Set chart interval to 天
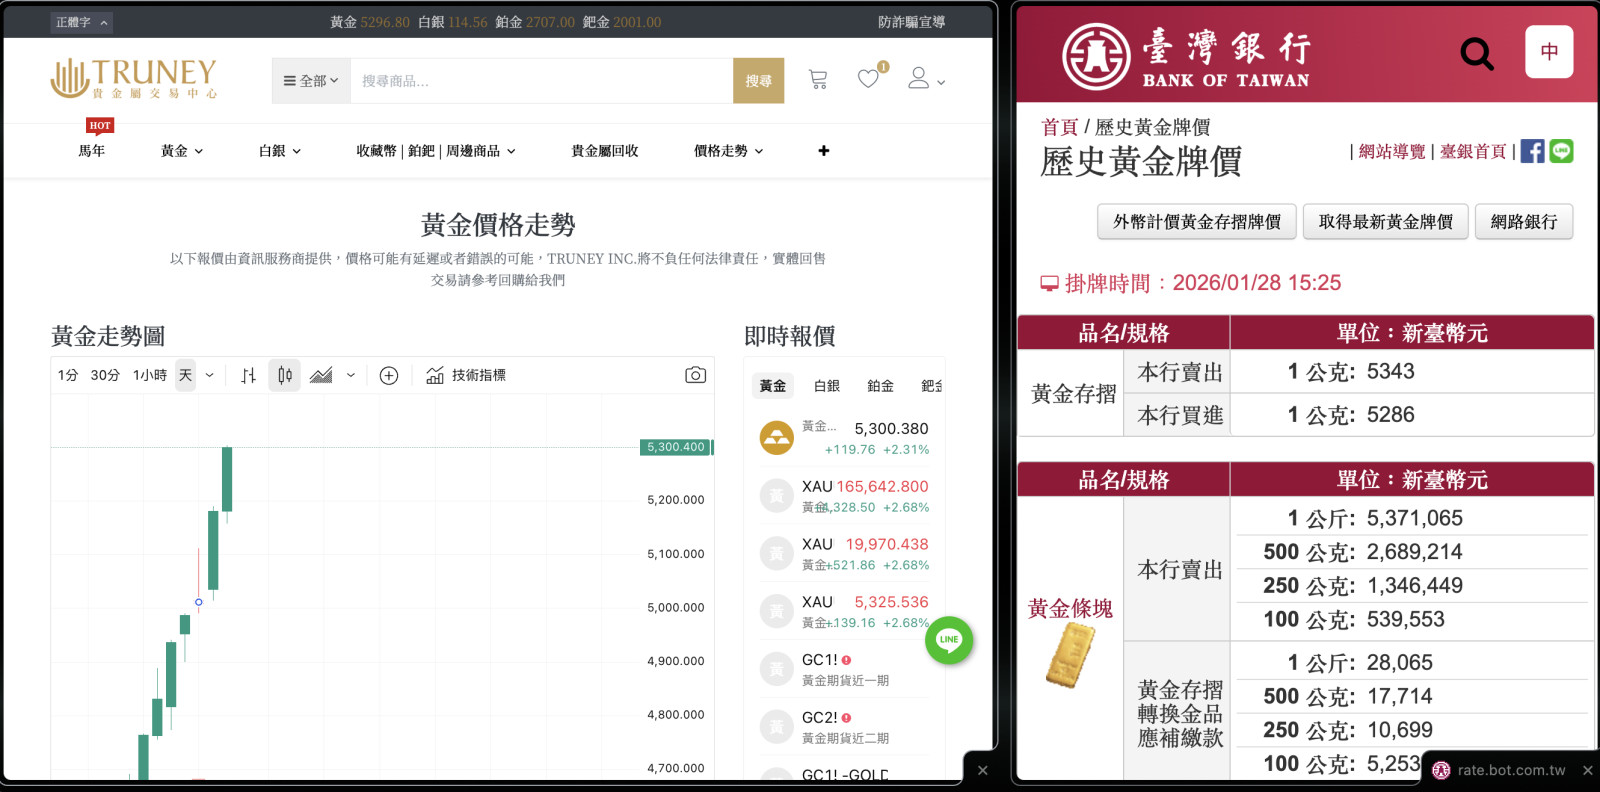The width and height of the screenshot is (1600, 792). coord(185,375)
